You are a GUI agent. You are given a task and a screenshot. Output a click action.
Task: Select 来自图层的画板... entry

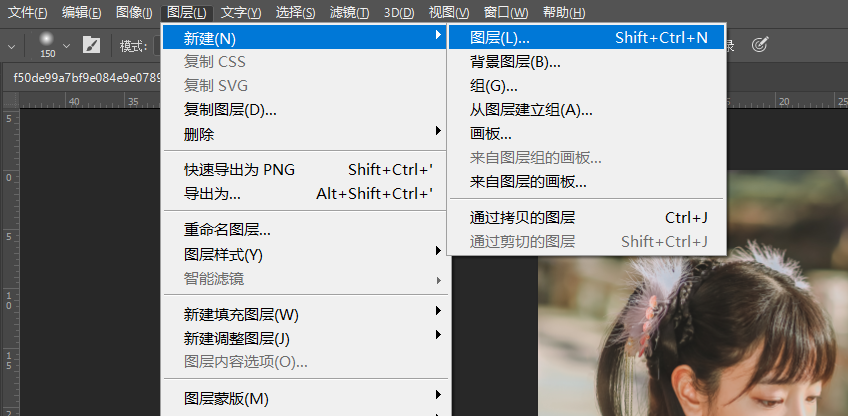(586, 182)
